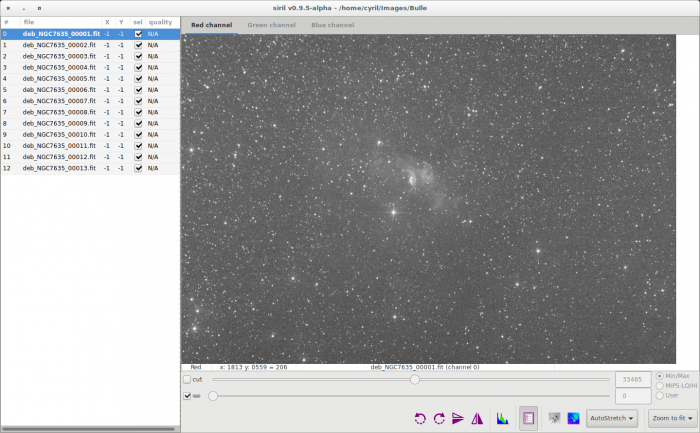
Task: Select the User radio button
Action: (x=659, y=396)
